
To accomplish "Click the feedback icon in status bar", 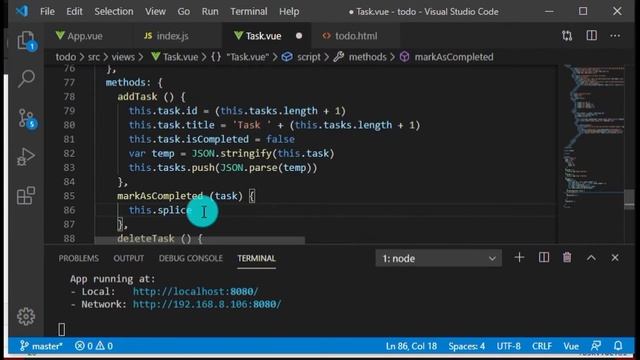I will [596, 346].
